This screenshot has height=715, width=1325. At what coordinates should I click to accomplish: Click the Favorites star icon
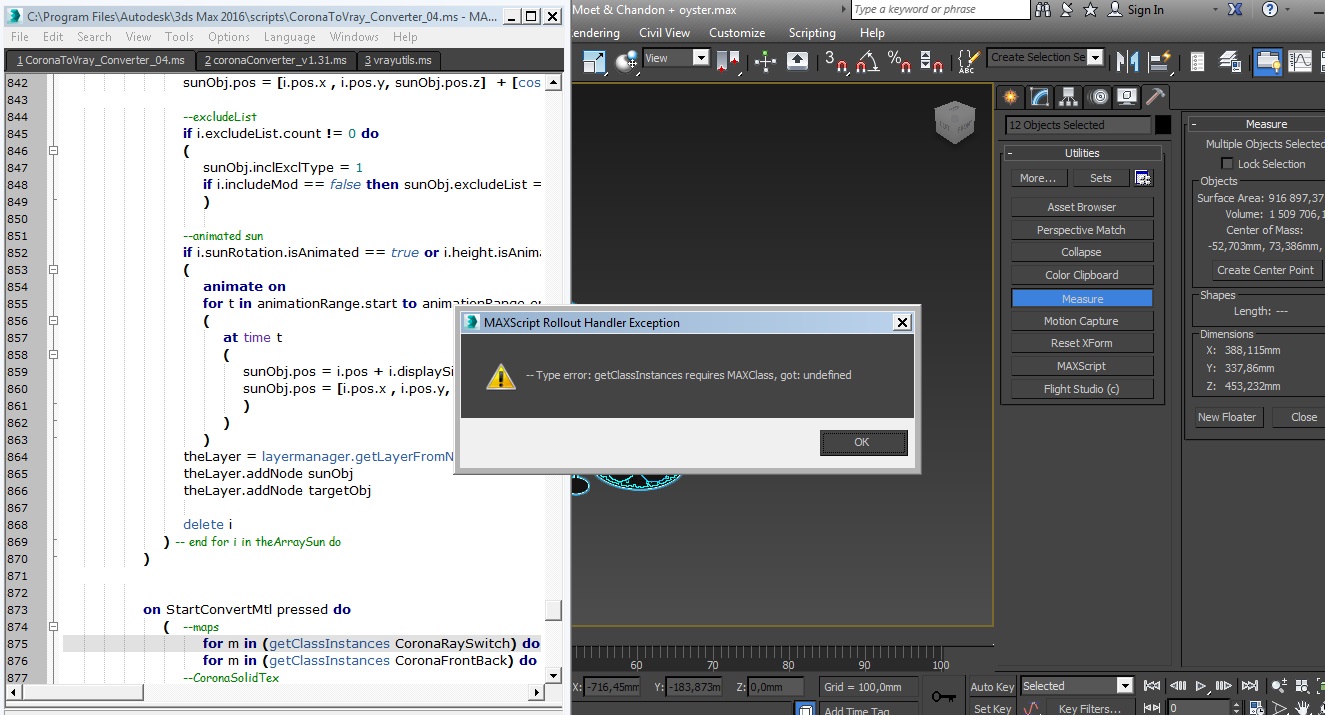[x=1089, y=9]
